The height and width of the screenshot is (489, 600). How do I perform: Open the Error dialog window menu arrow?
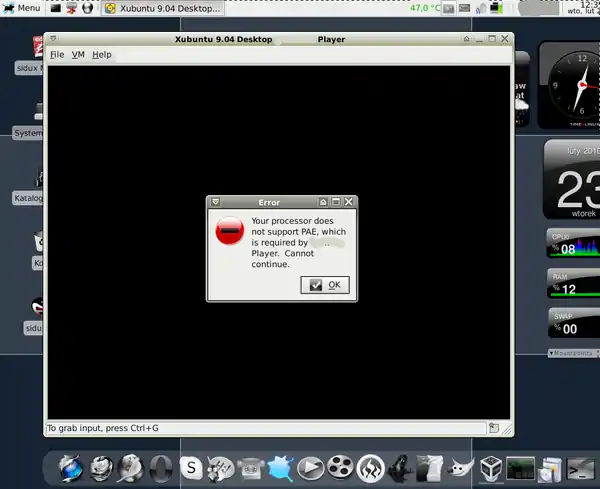[x=215, y=202]
